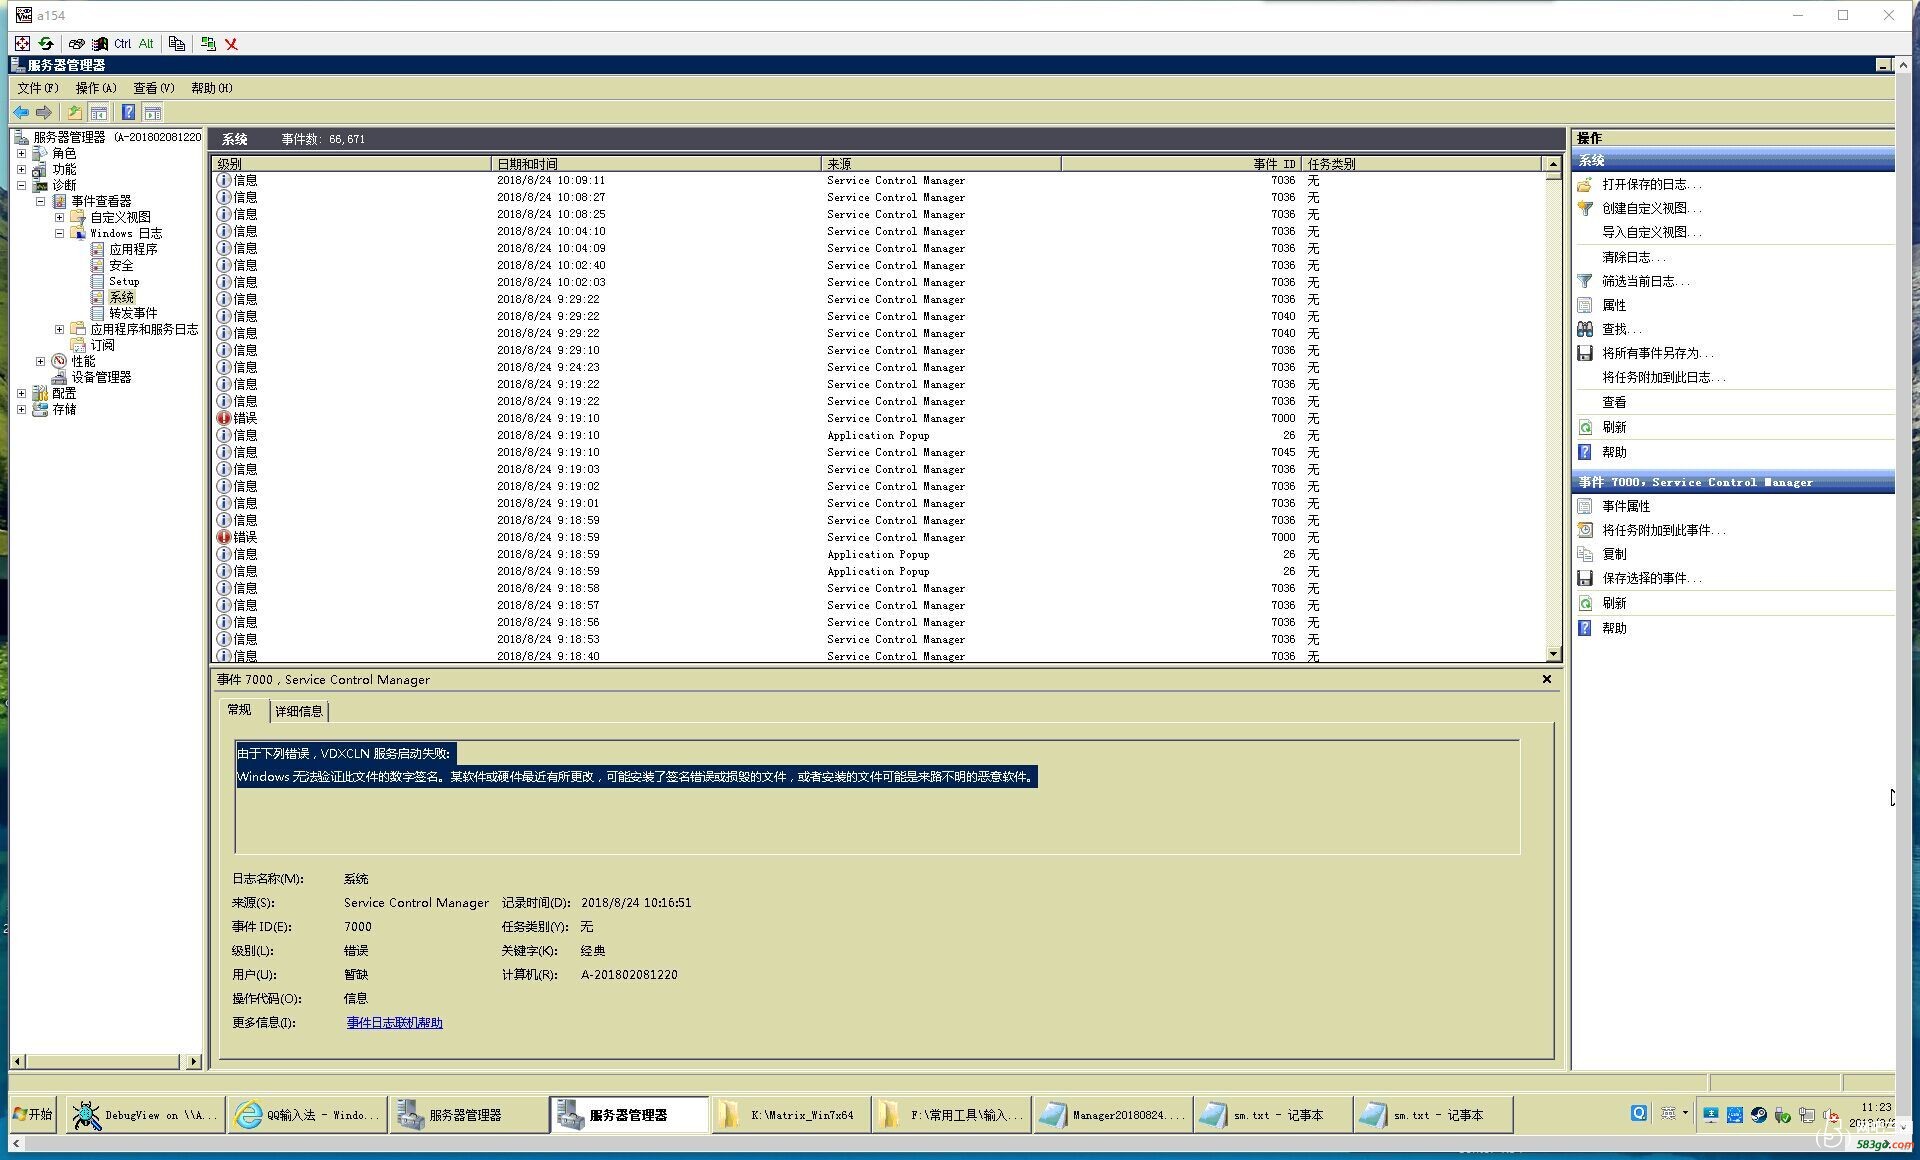
Task: Click the blue question mark help toolbar icon
Action: pyautogui.click(x=128, y=112)
